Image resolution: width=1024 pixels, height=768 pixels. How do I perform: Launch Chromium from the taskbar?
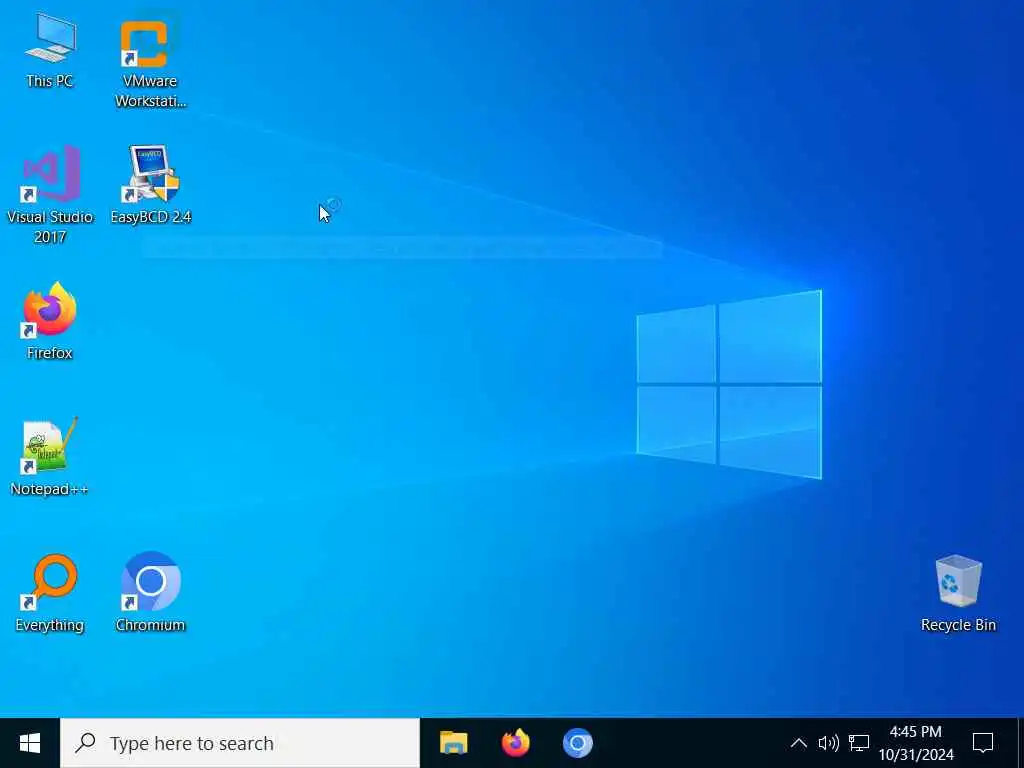pyautogui.click(x=578, y=743)
